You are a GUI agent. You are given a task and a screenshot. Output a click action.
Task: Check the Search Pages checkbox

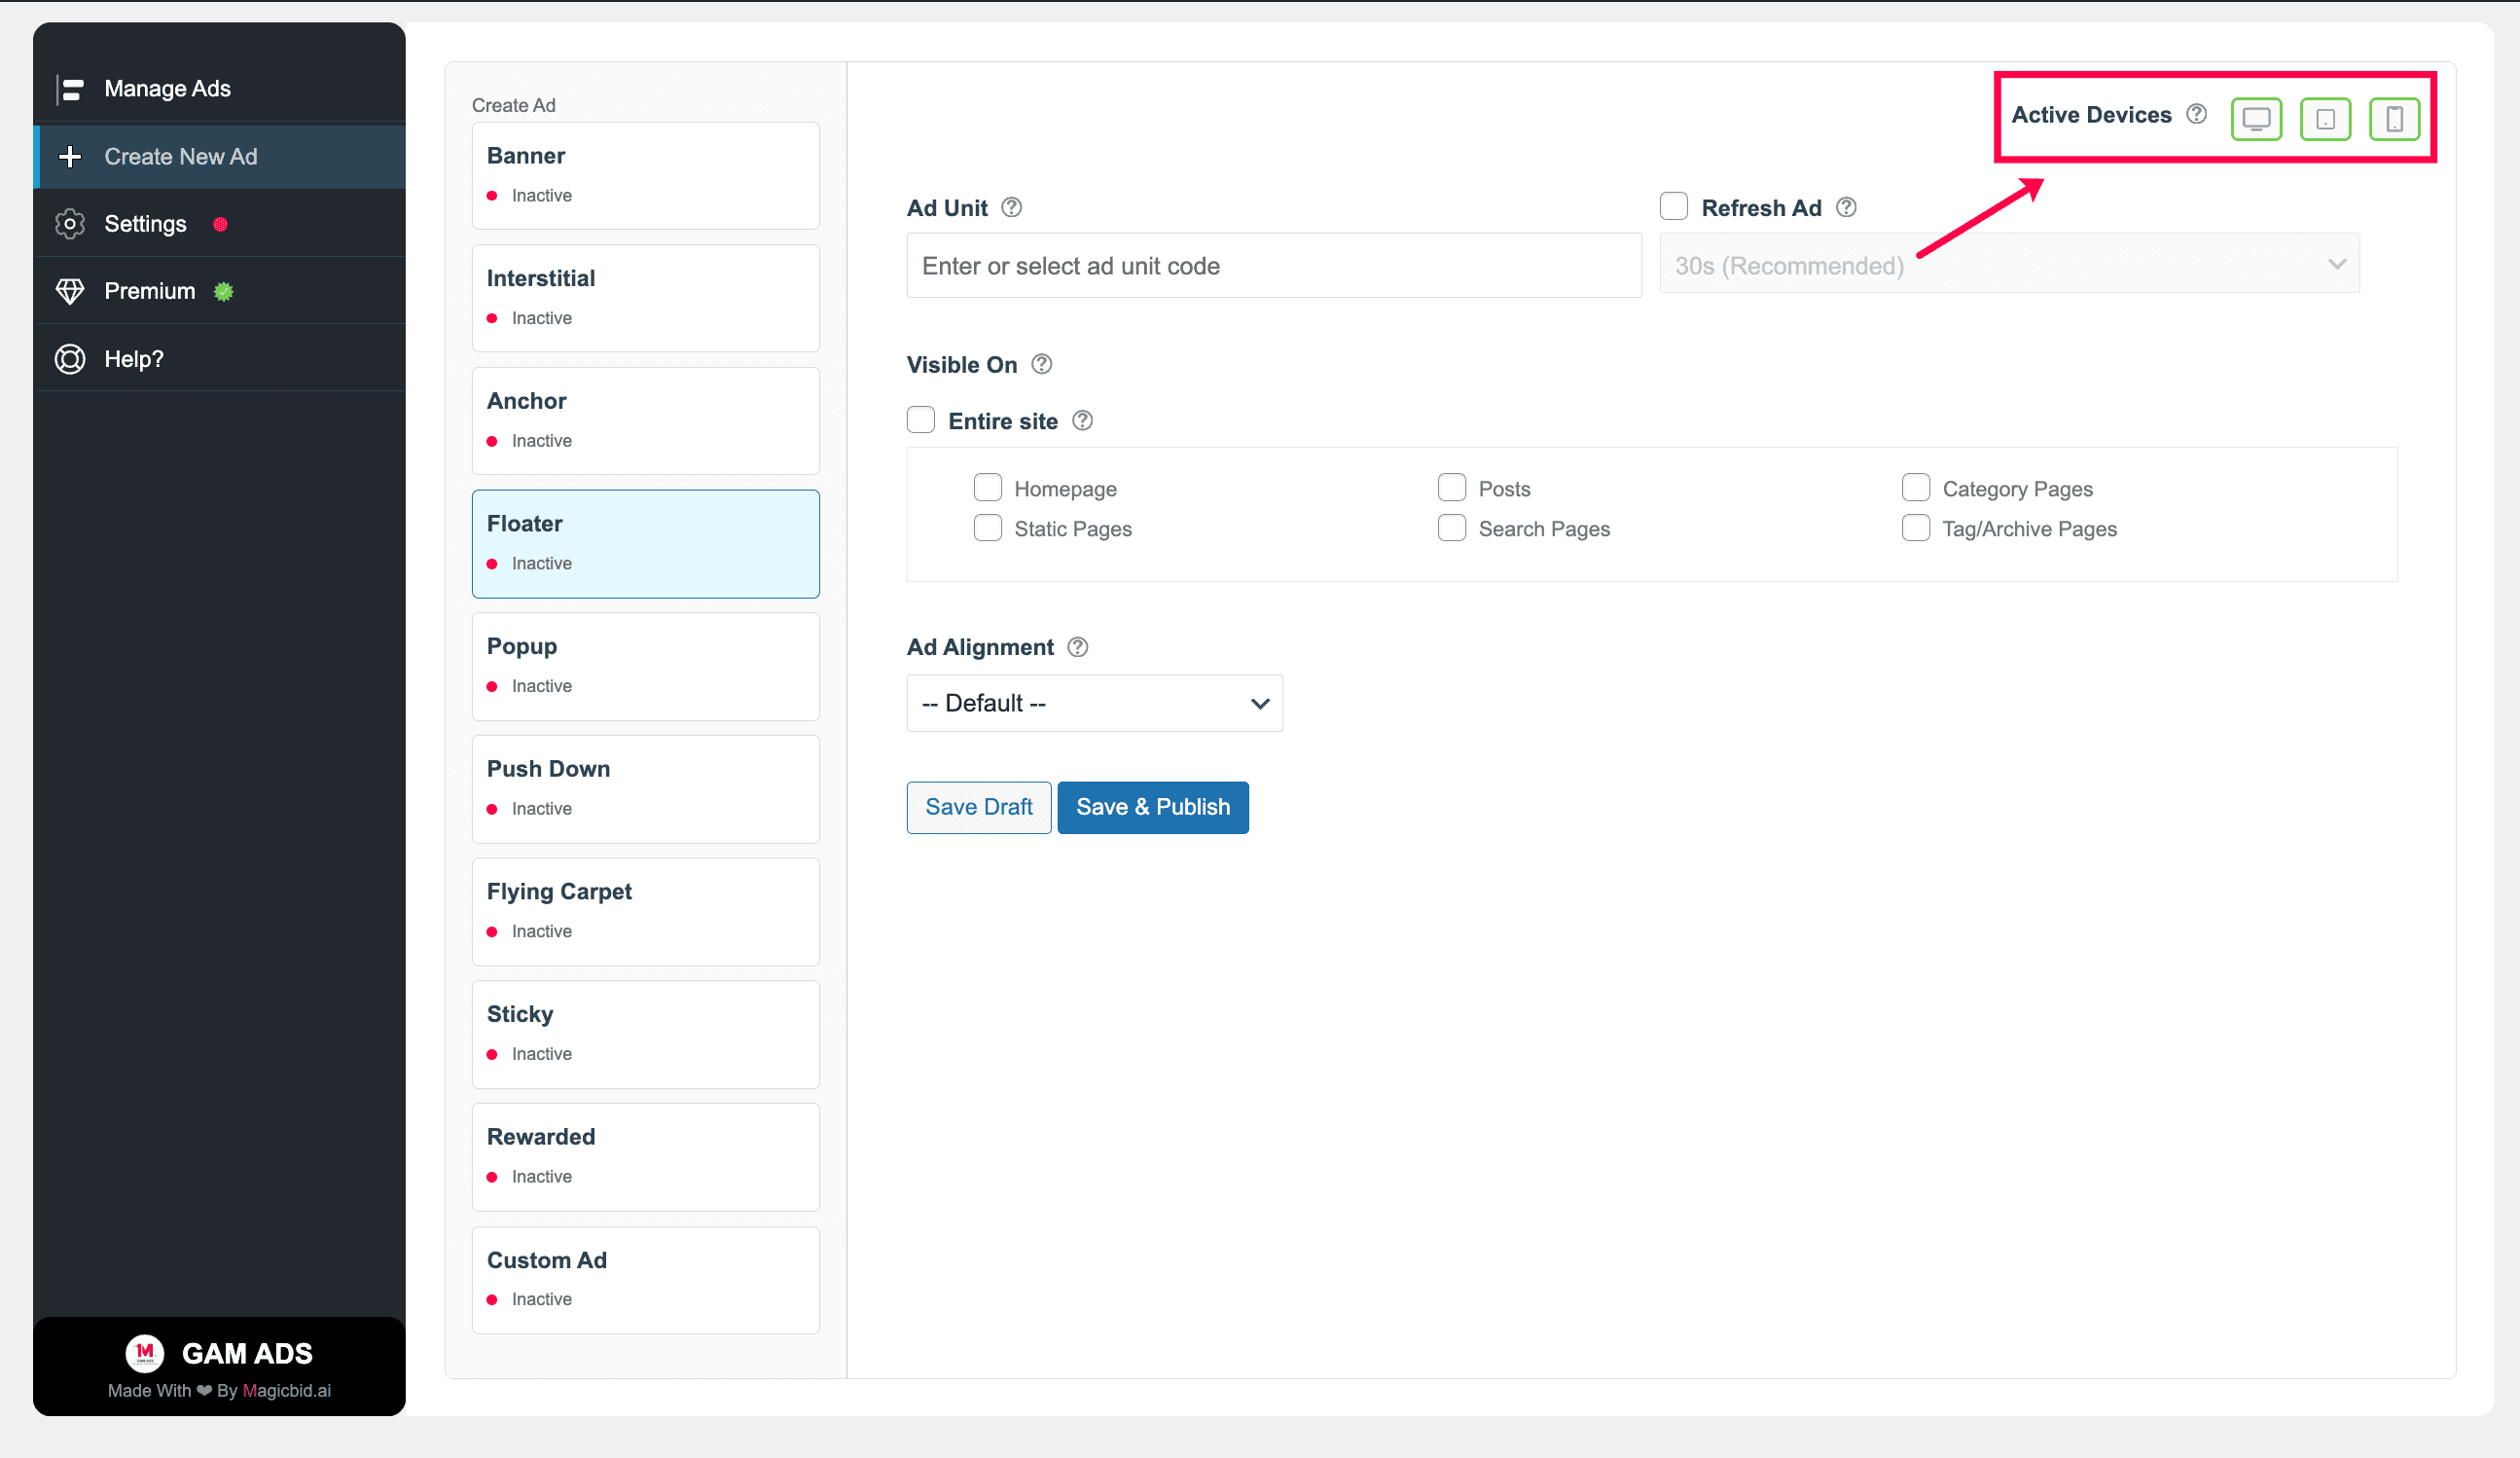click(x=1451, y=528)
